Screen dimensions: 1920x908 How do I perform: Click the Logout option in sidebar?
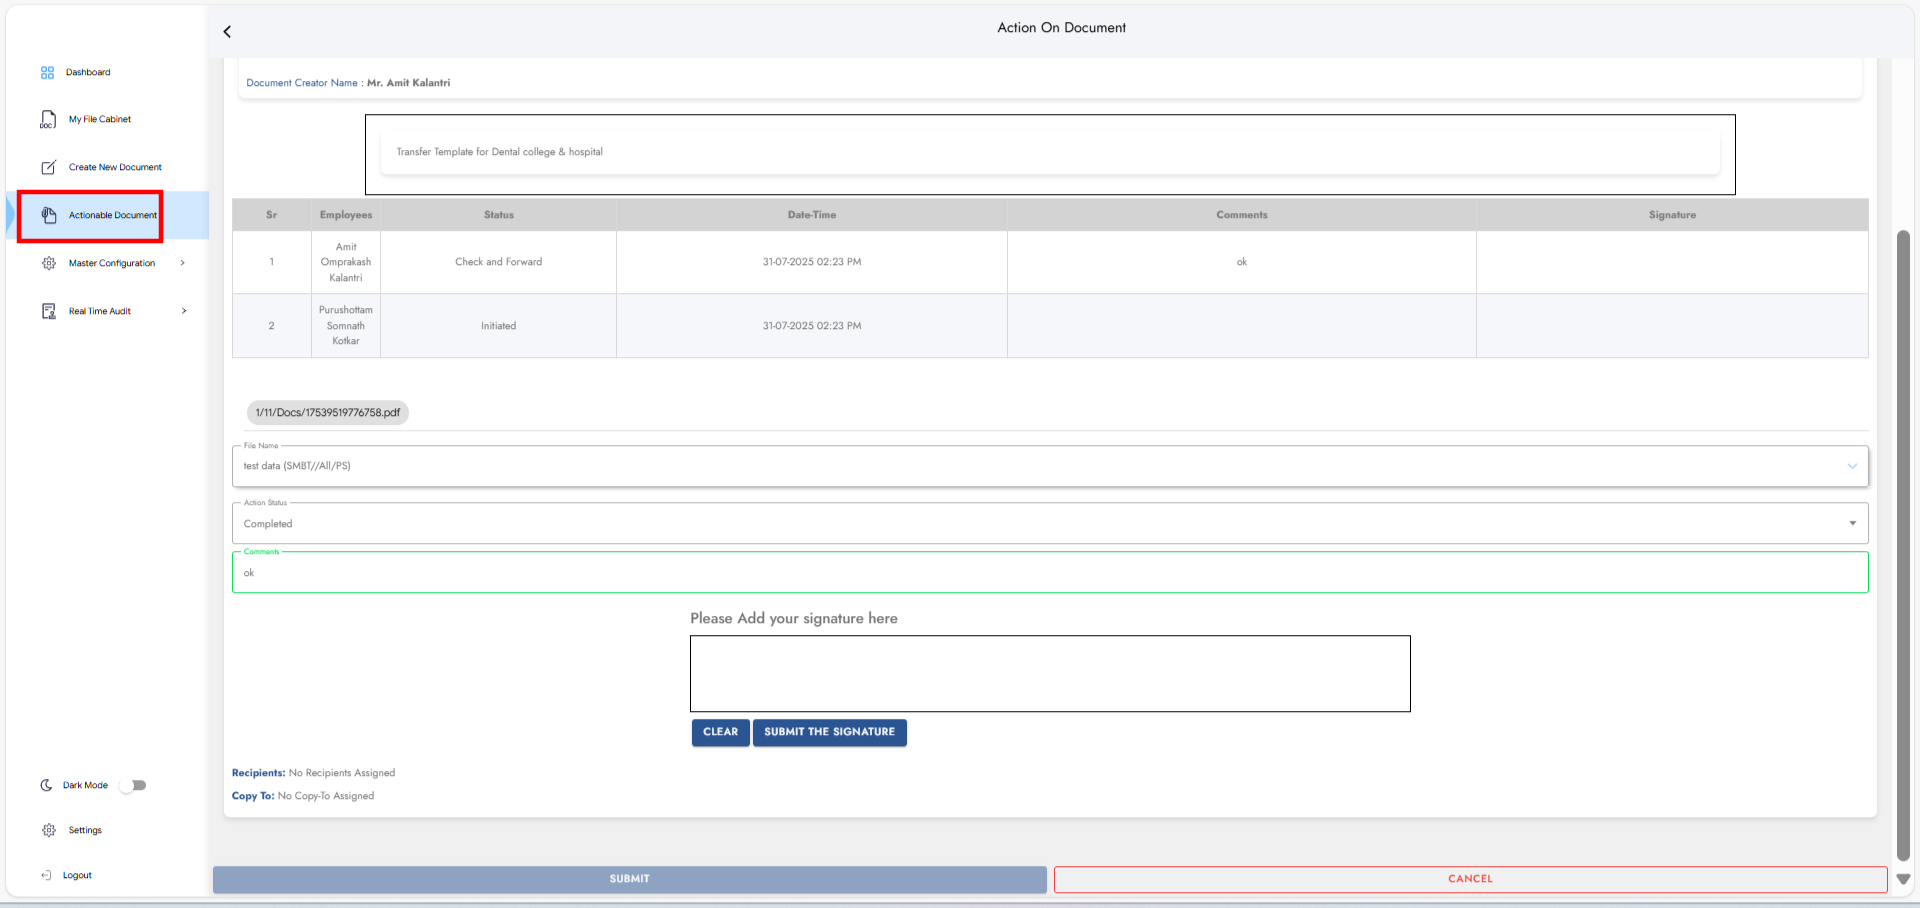(77, 874)
